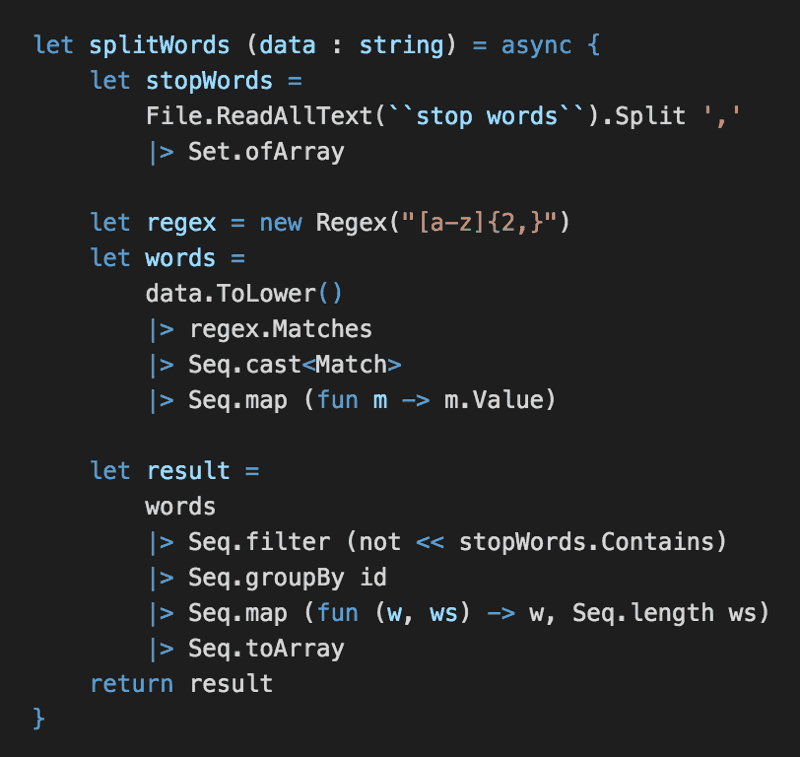The width and height of the screenshot is (800, 757).
Task: Click the return keyword
Action: [x=131, y=684]
